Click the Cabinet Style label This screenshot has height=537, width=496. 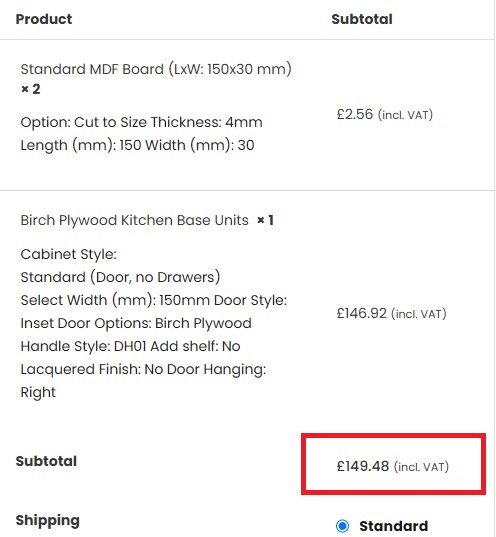point(69,254)
